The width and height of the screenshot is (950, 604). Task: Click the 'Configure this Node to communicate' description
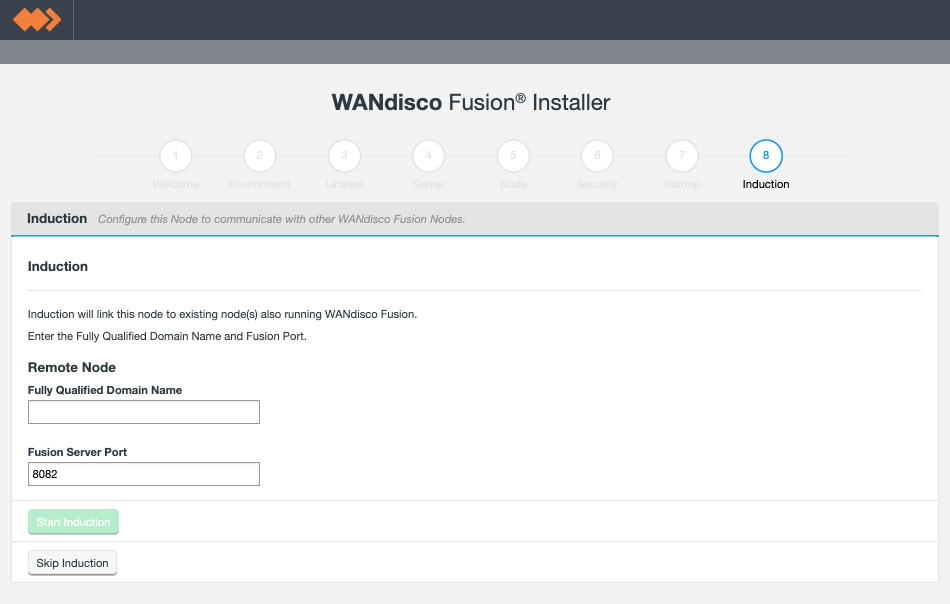[282, 219]
